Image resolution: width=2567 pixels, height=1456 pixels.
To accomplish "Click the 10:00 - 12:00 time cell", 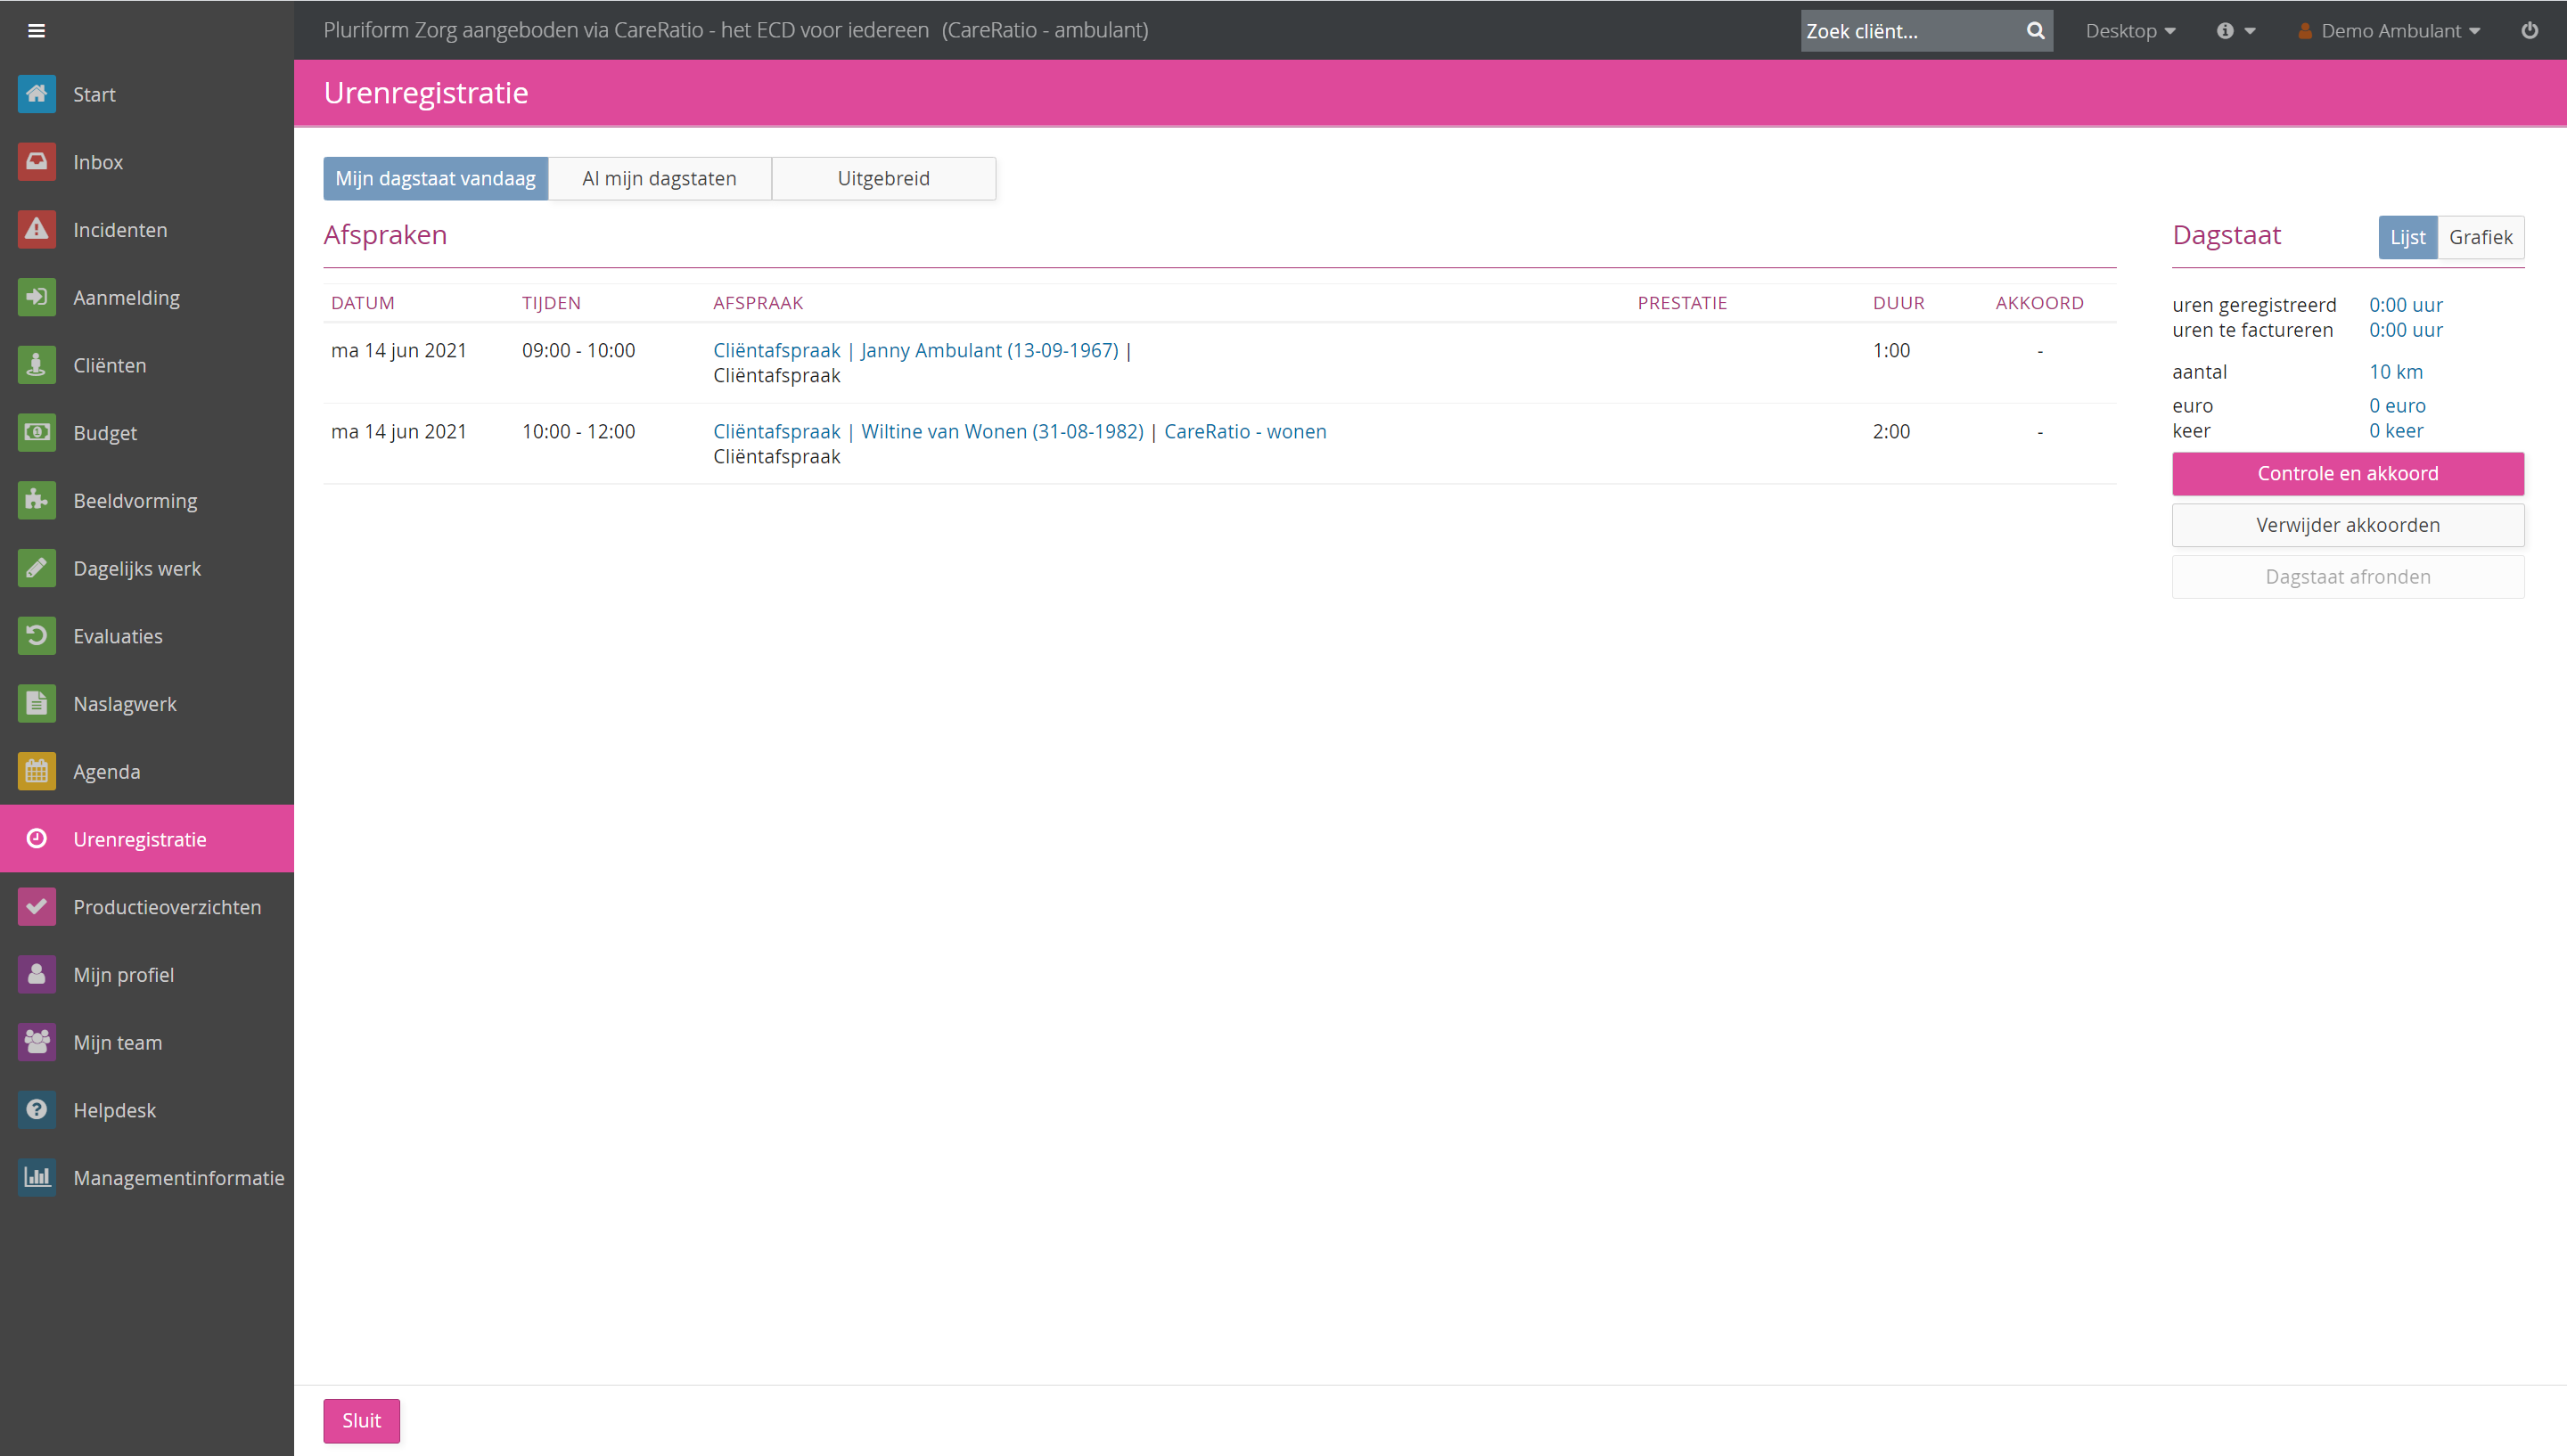I will tap(578, 432).
